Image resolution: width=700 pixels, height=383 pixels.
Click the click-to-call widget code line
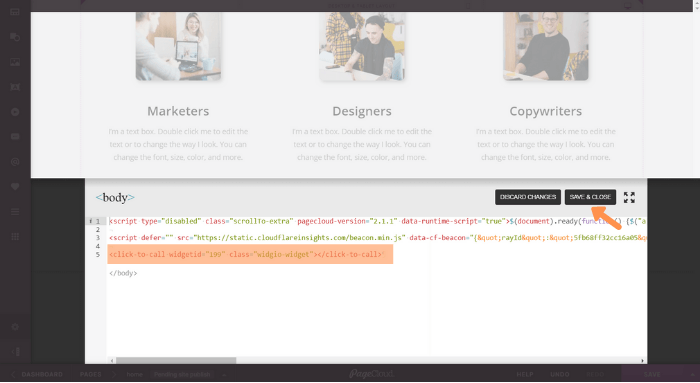pos(246,254)
